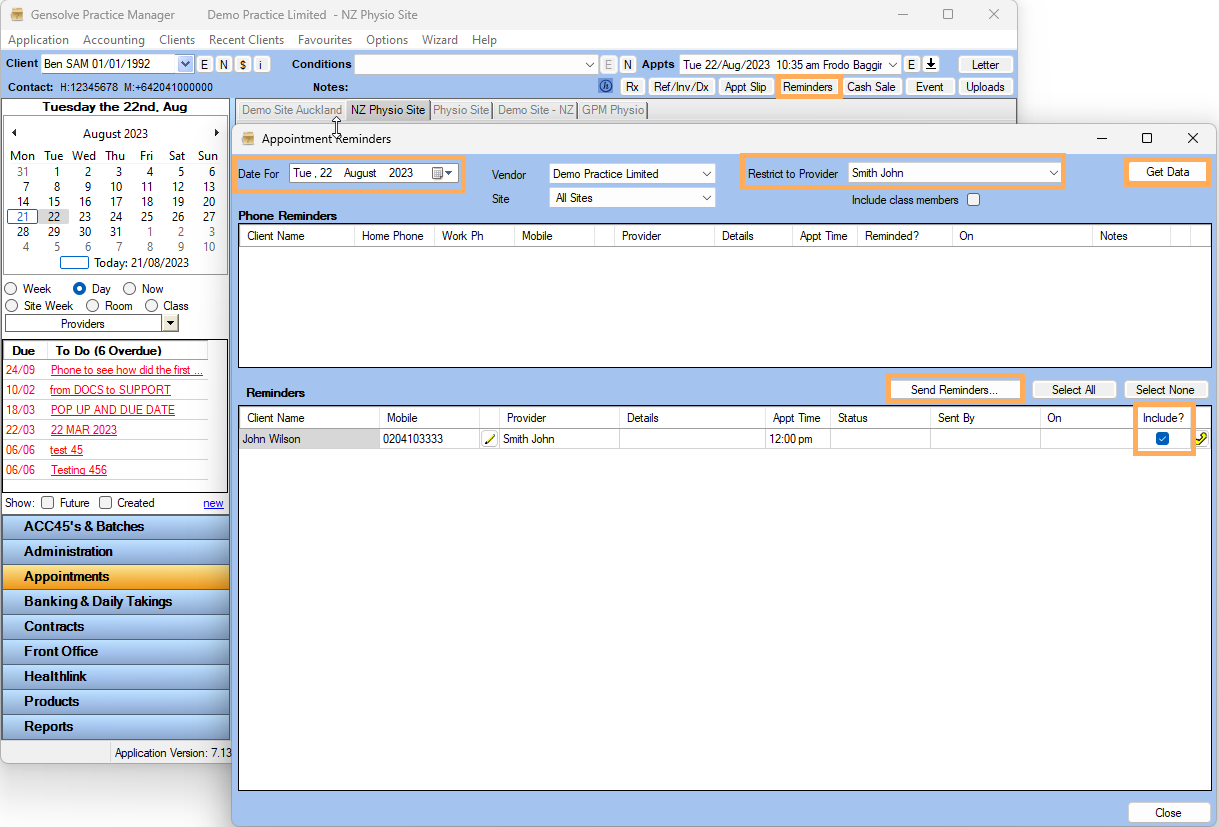Click the Select All button
This screenshot has width=1219, height=827.
pyautogui.click(x=1073, y=390)
